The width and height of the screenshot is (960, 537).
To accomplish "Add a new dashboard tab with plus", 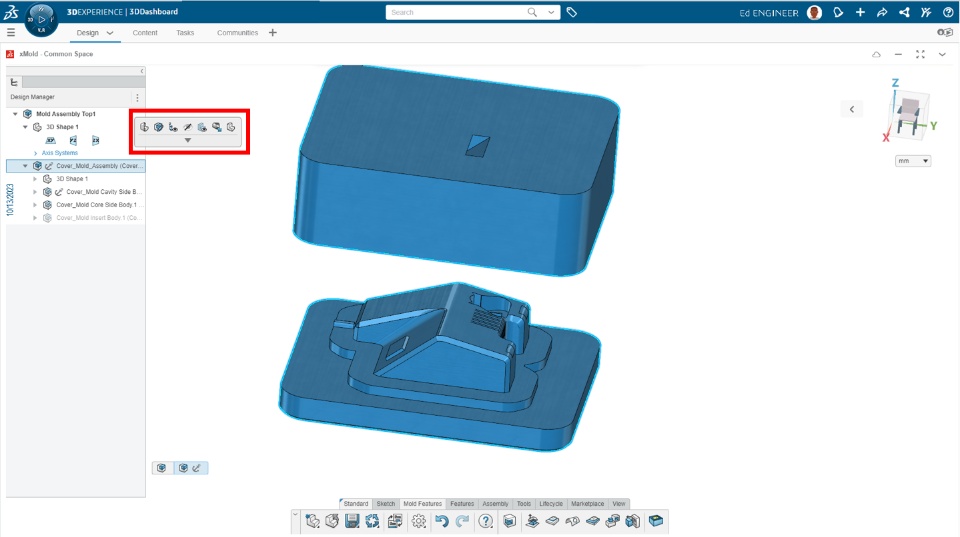I will pos(272,32).
